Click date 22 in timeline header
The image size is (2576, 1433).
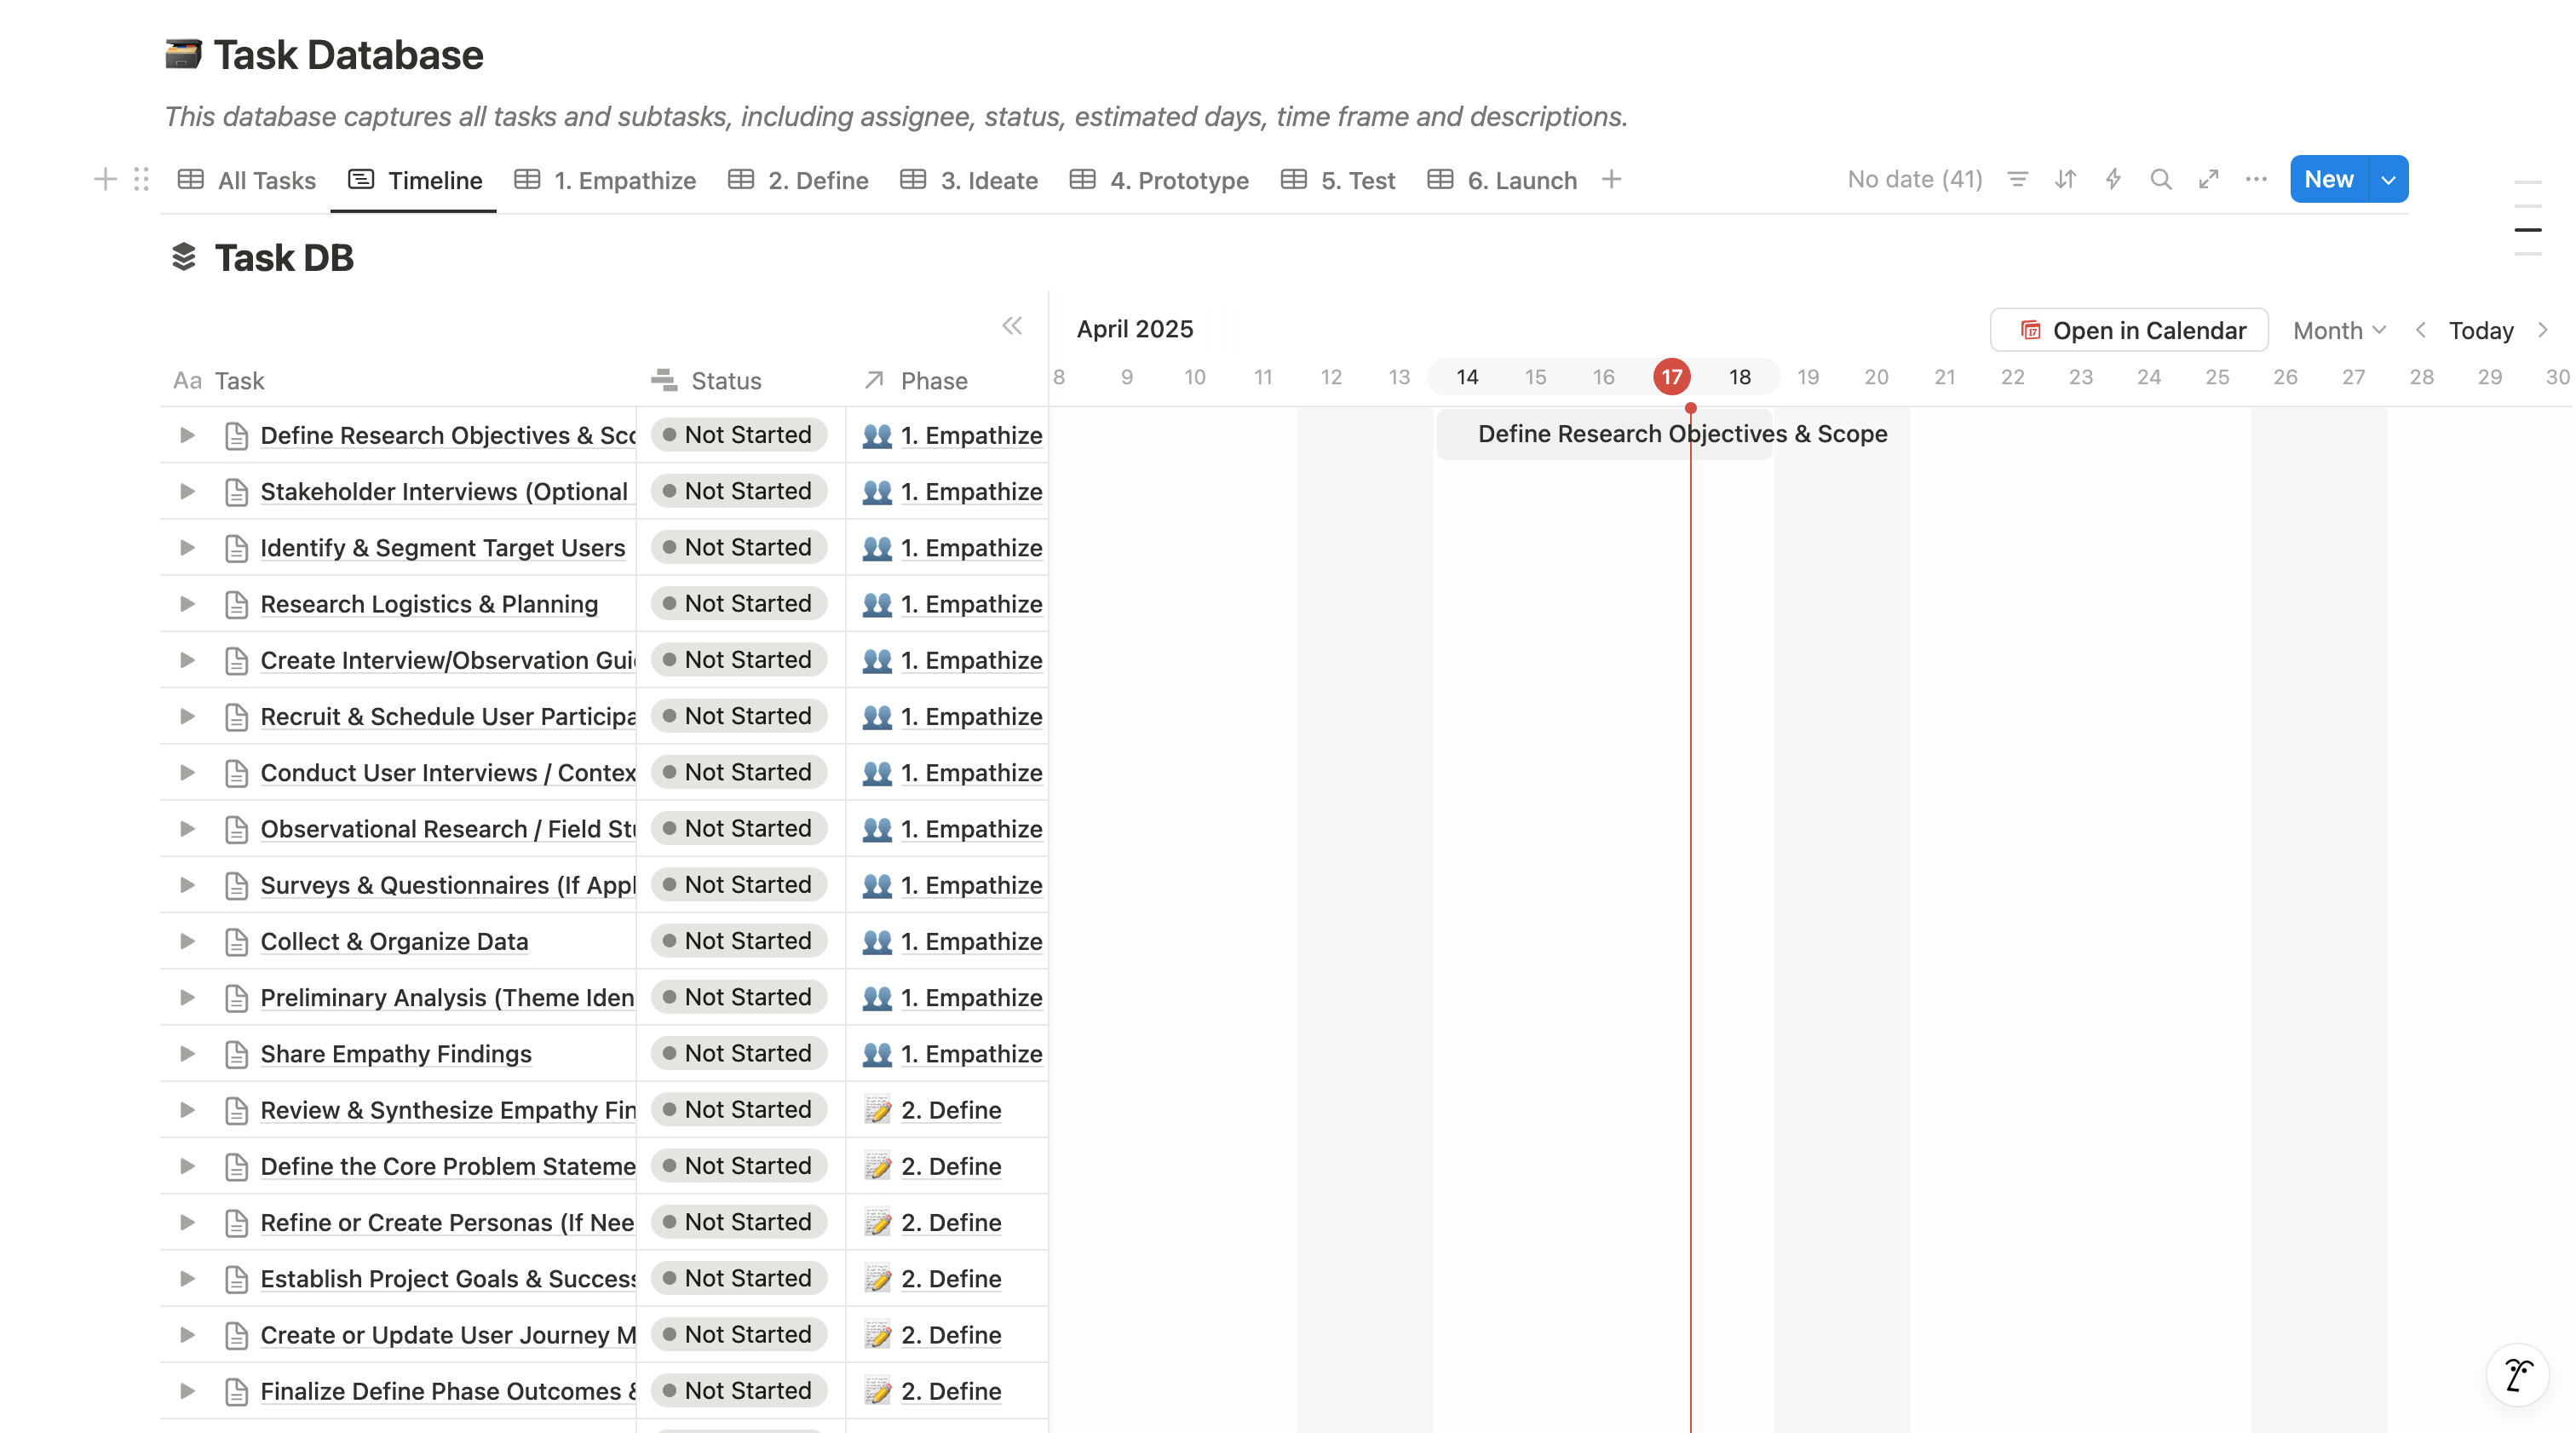point(2012,377)
